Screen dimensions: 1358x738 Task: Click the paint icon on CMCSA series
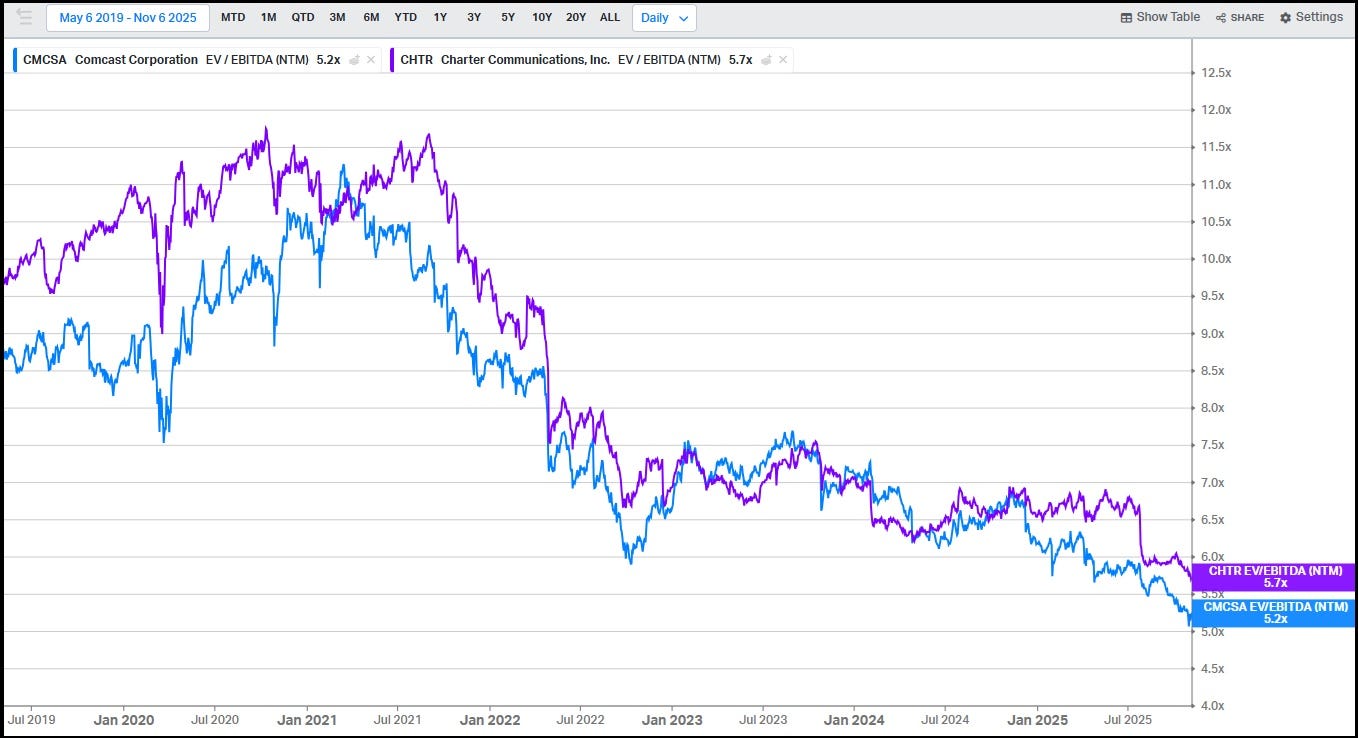(x=354, y=60)
